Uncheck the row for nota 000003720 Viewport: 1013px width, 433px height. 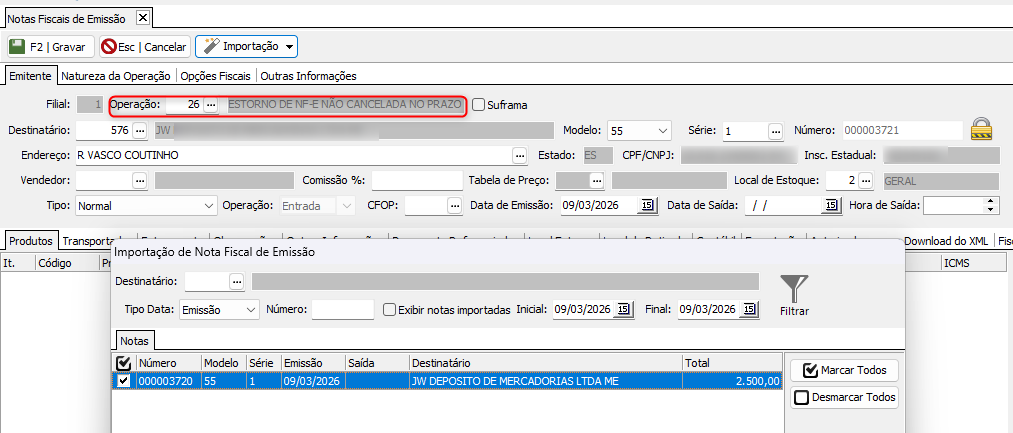pyautogui.click(x=123, y=381)
